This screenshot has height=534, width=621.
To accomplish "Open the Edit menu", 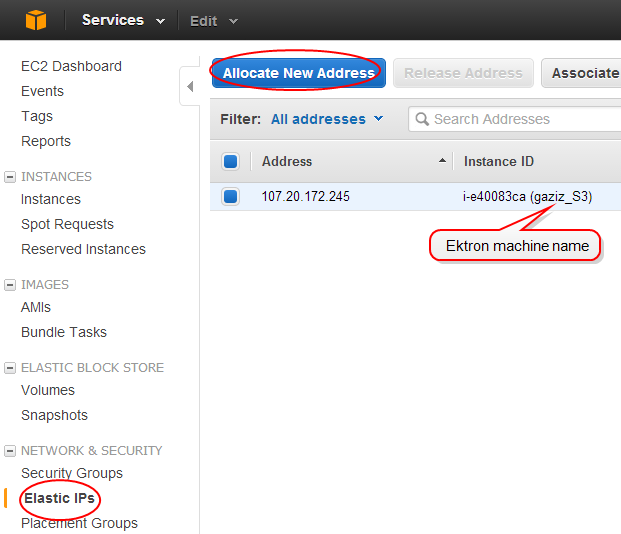I will [x=213, y=21].
